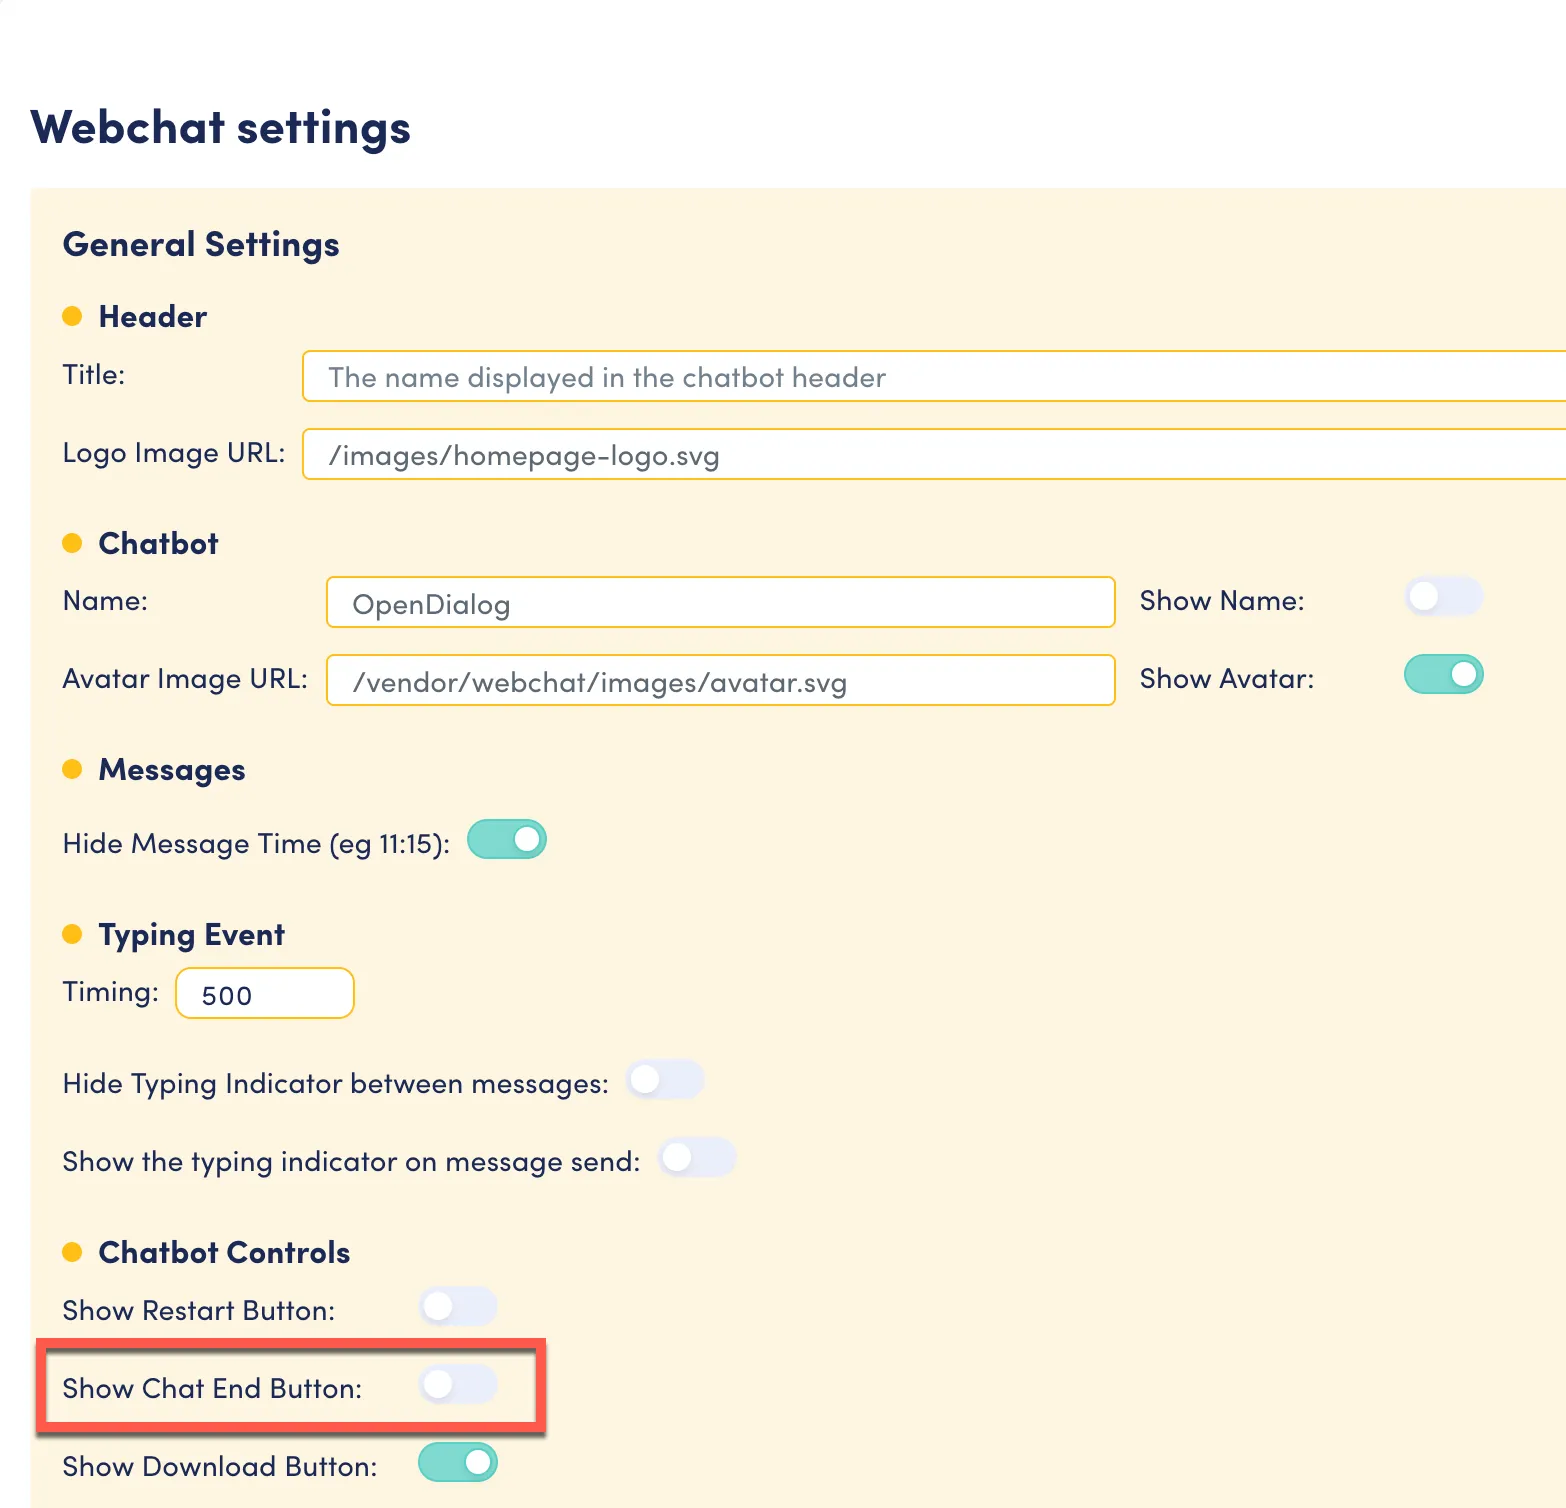Image resolution: width=1566 pixels, height=1508 pixels.
Task: Click the Chatbot Controls bullet icon
Action: tap(72, 1252)
